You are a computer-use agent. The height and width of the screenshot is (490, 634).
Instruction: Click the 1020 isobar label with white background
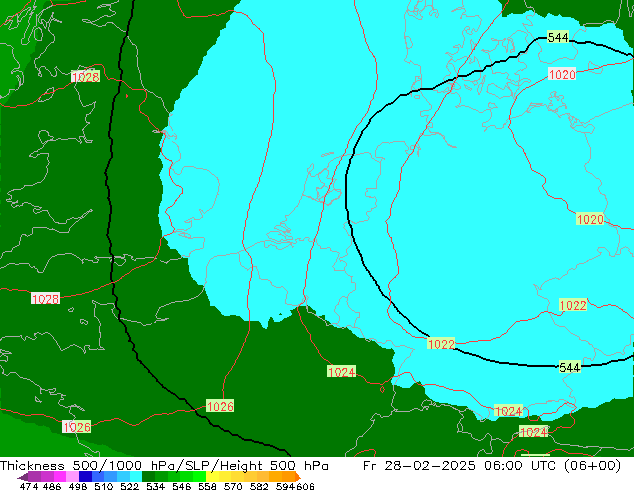click(562, 74)
